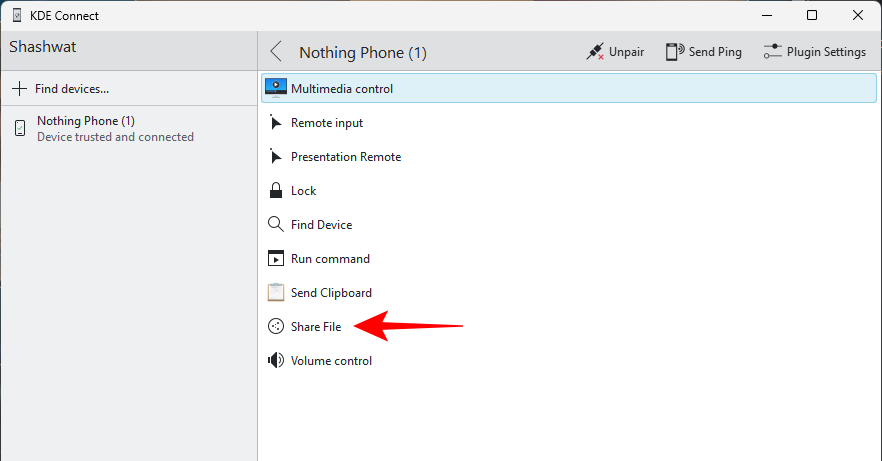Go back using the left chevron
882x461 pixels.
pos(276,52)
